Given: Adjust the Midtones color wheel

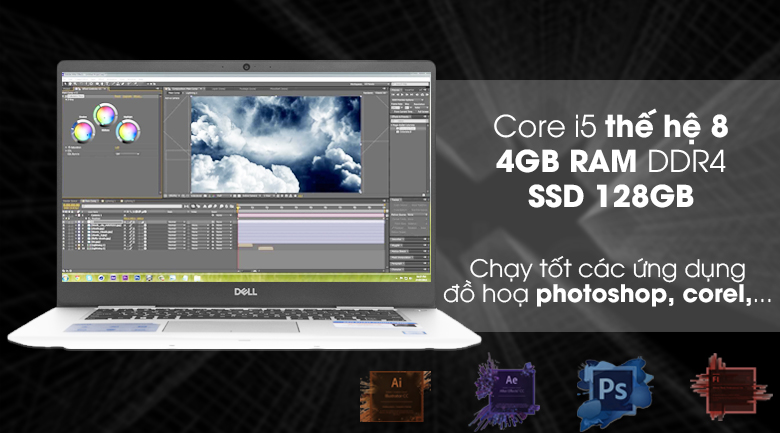Looking at the screenshot, I should [x=105, y=114].
